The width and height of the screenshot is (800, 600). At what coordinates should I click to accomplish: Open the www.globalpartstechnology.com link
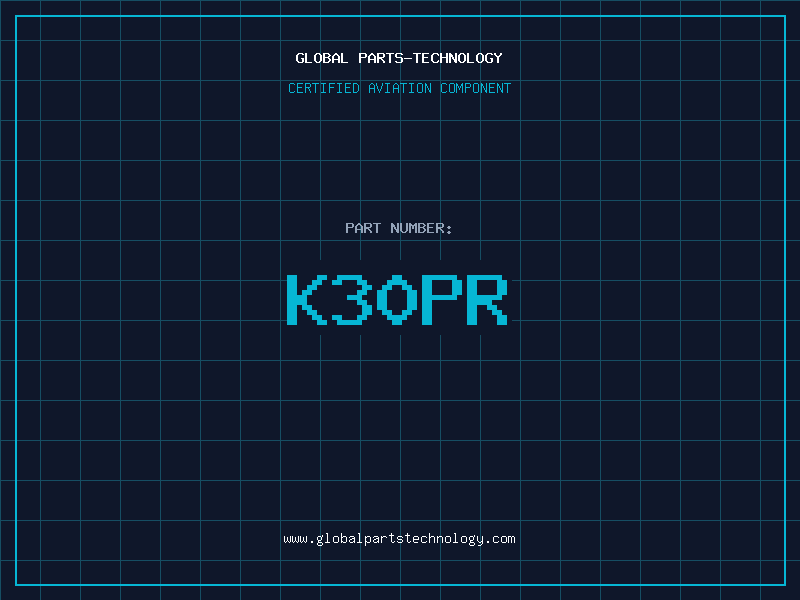pos(399,539)
